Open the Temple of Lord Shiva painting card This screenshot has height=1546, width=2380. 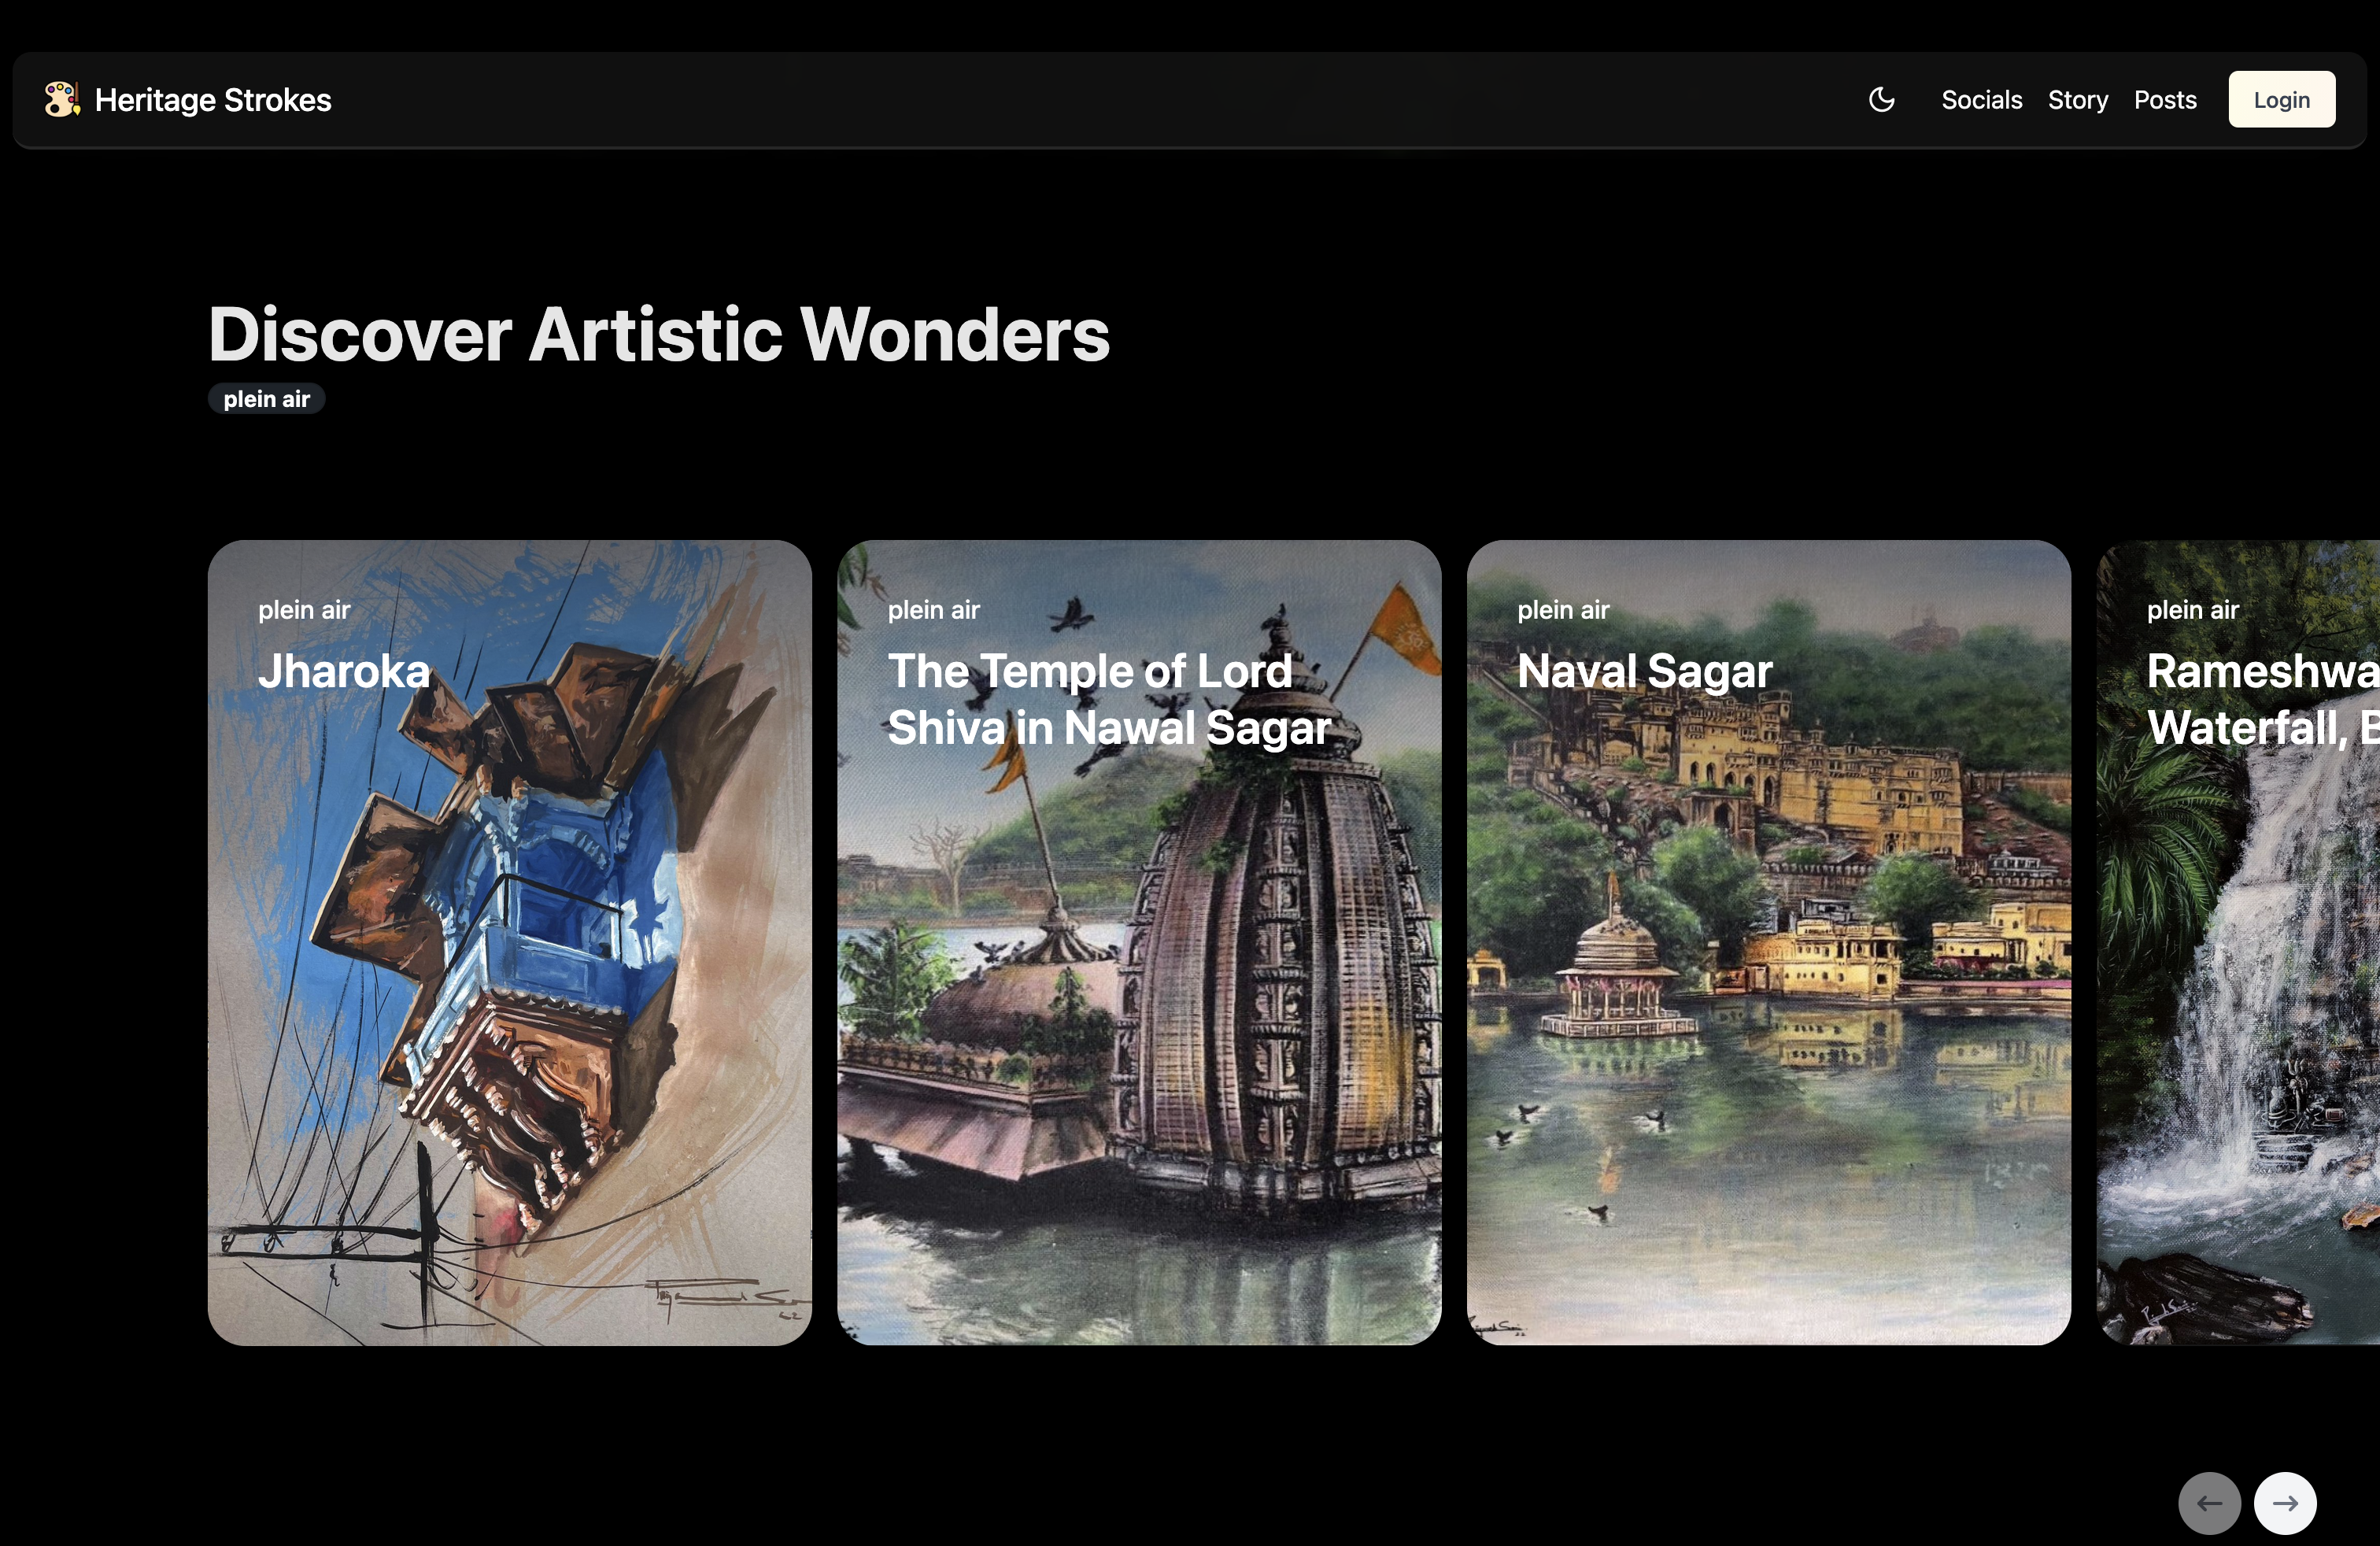click(x=1139, y=943)
